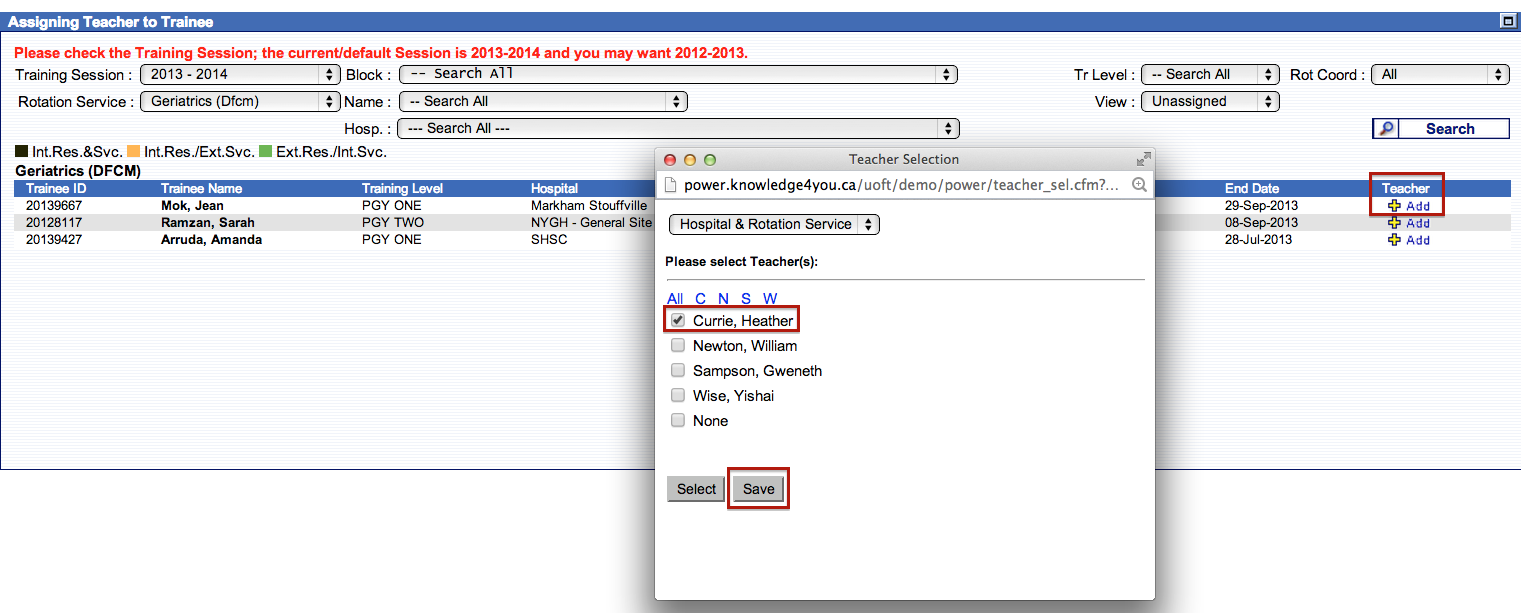Screen dimensions: 1521x613
Task: Expand the Rotation Service dropdown
Action: 240,102
